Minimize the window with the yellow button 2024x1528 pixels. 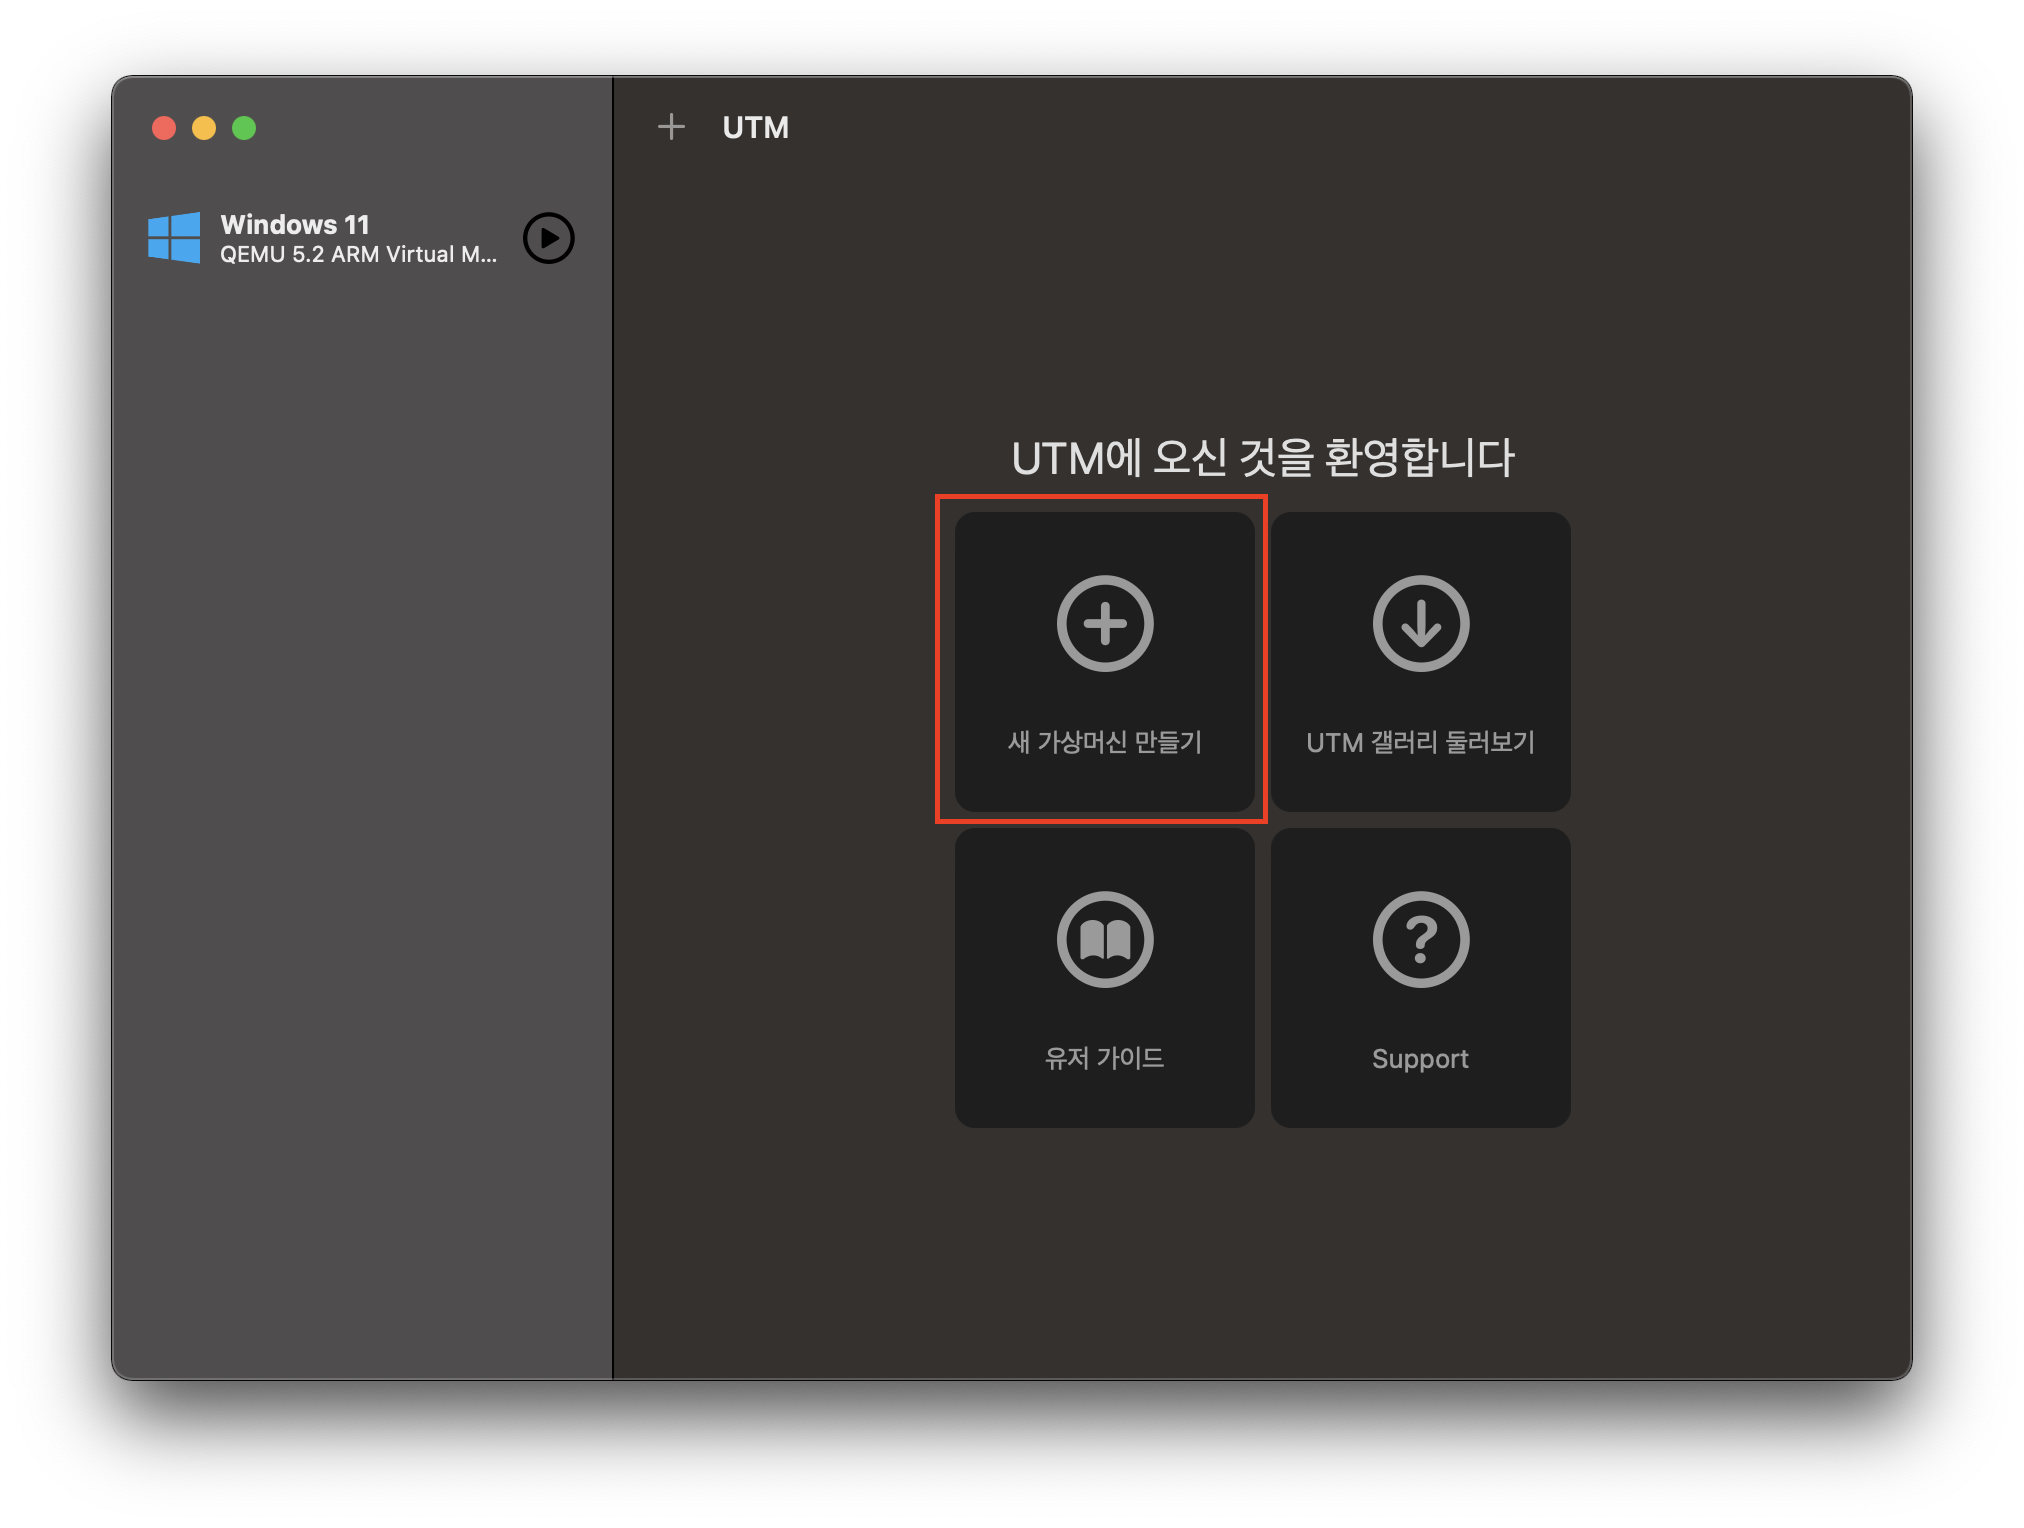pos(204,128)
